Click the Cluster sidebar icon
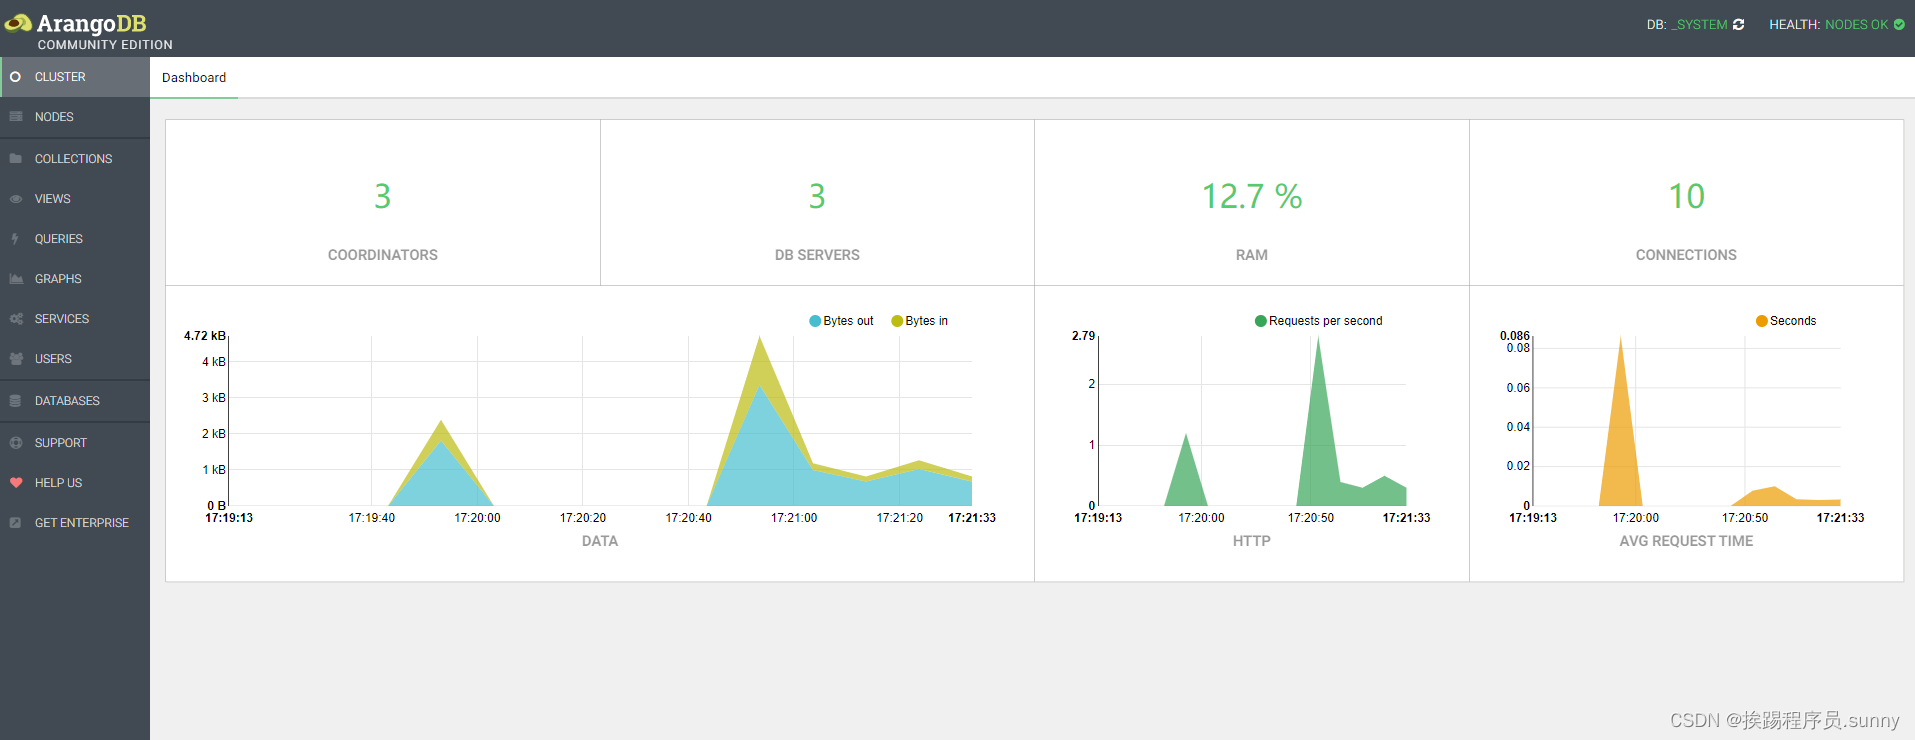 15,77
